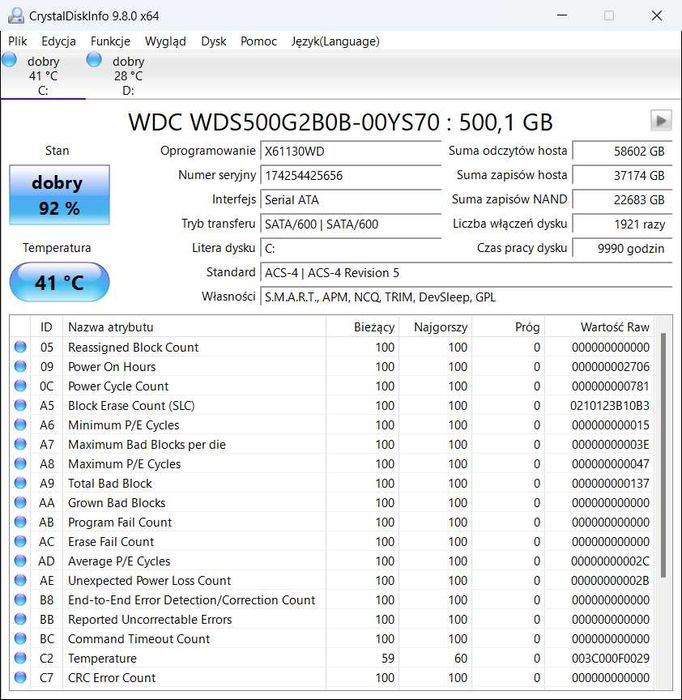Click NAND writes value 22683 GB
The height and width of the screenshot is (700, 682).
pos(622,200)
